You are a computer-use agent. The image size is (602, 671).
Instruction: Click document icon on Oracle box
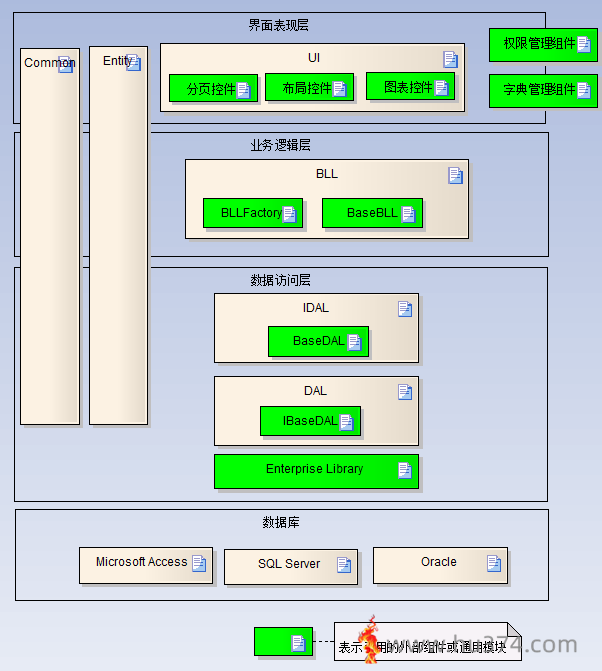point(494,563)
